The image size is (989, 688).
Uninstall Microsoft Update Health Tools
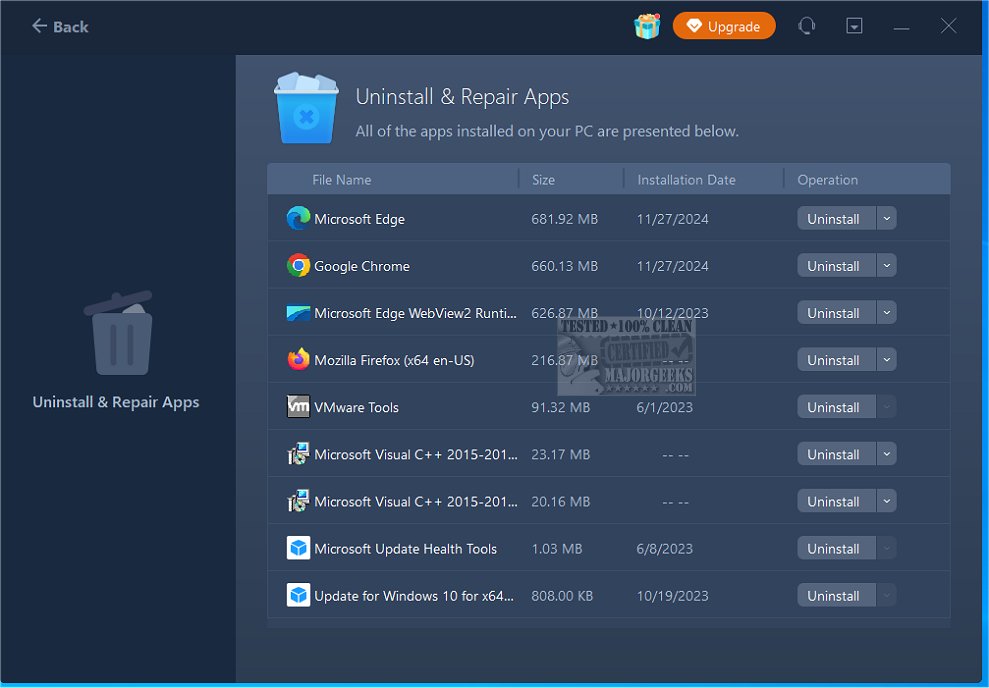tap(836, 549)
